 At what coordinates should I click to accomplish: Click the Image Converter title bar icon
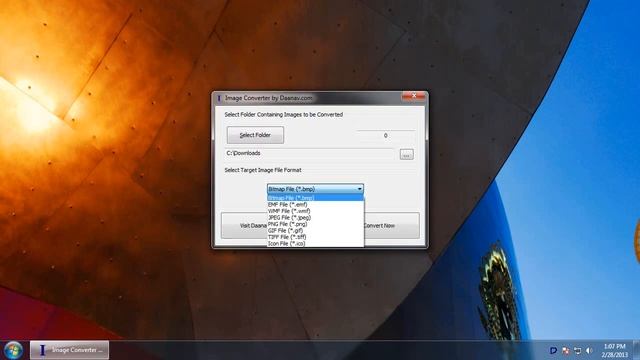pos(219,98)
